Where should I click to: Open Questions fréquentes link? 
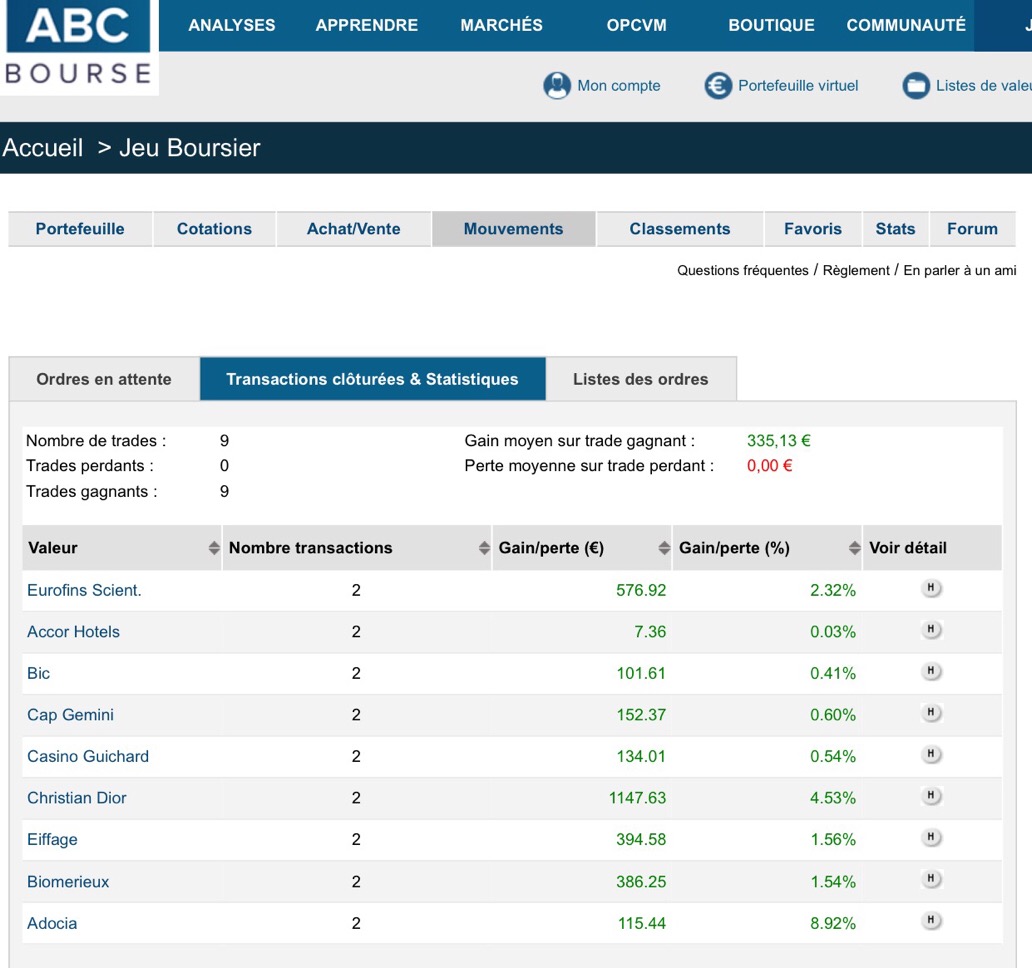click(742, 270)
